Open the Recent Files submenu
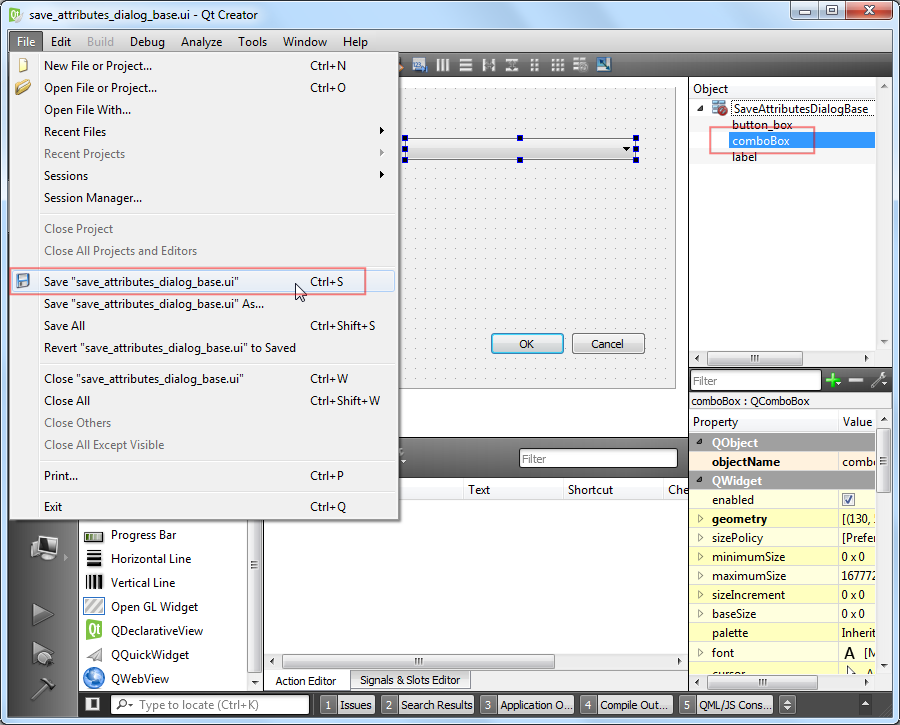The image size is (900, 725). click(203, 131)
